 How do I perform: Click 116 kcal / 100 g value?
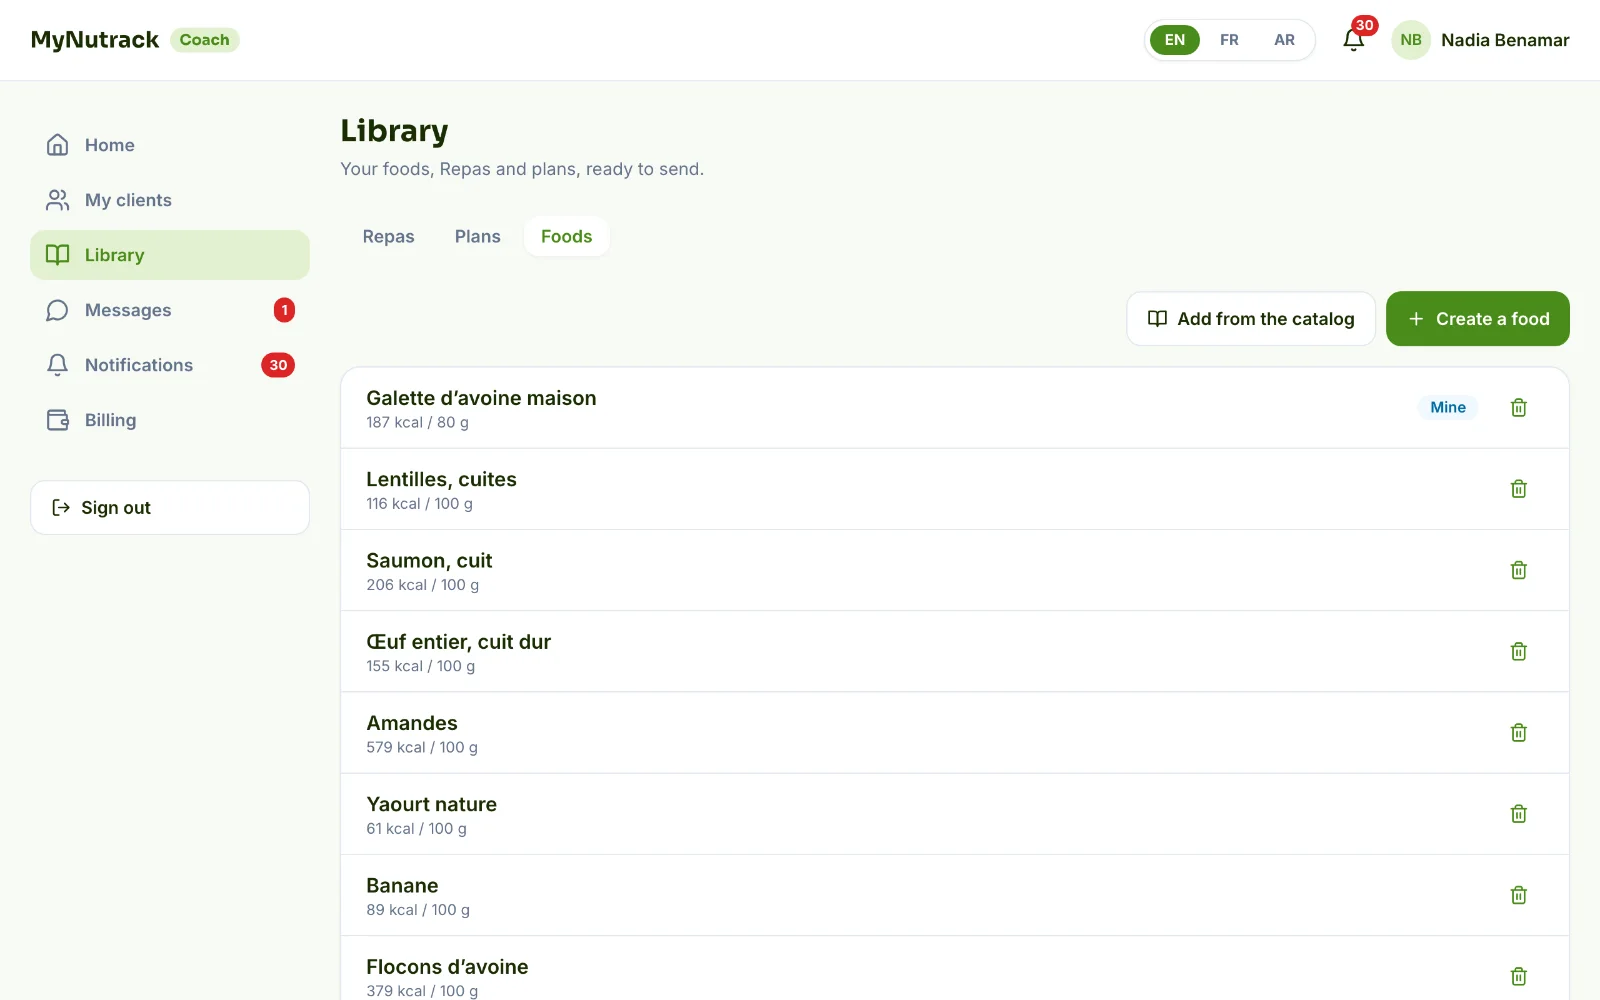pos(419,504)
